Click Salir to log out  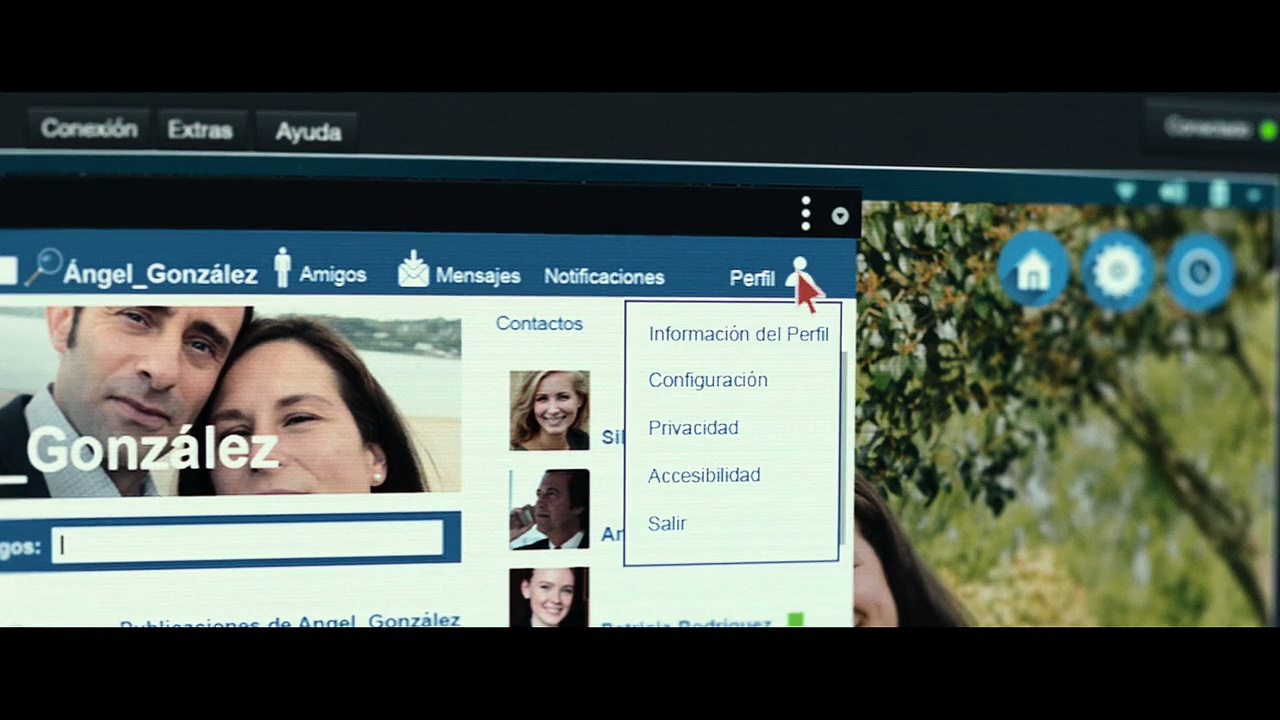pos(667,524)
